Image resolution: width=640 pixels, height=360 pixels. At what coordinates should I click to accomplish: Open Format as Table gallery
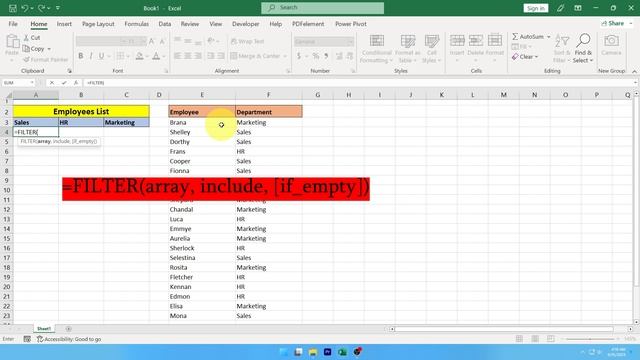coord(407,49)
